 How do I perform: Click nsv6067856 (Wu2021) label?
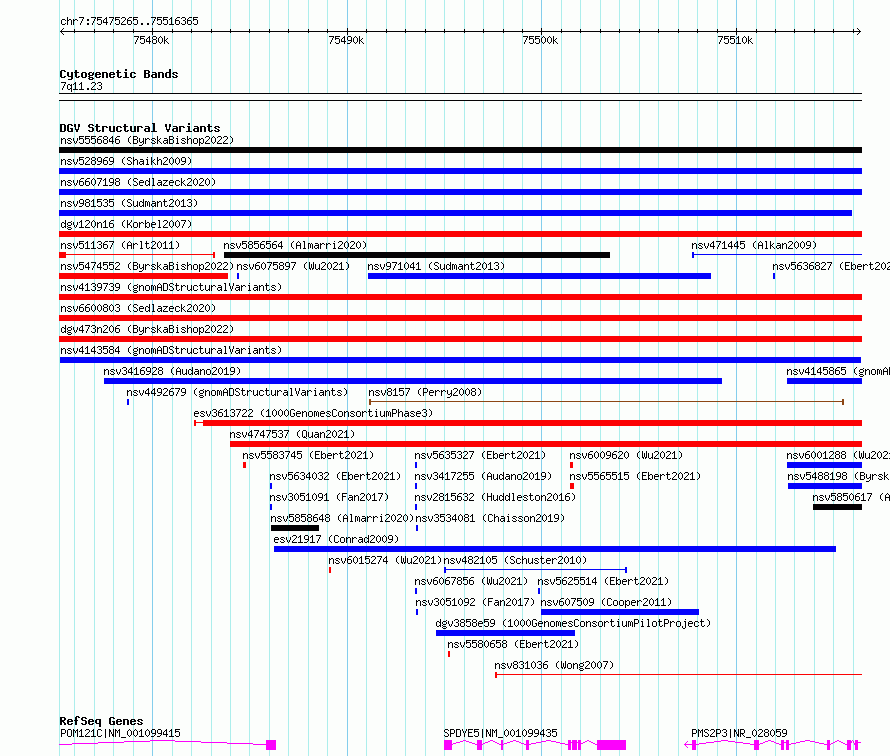click(471, 581)
